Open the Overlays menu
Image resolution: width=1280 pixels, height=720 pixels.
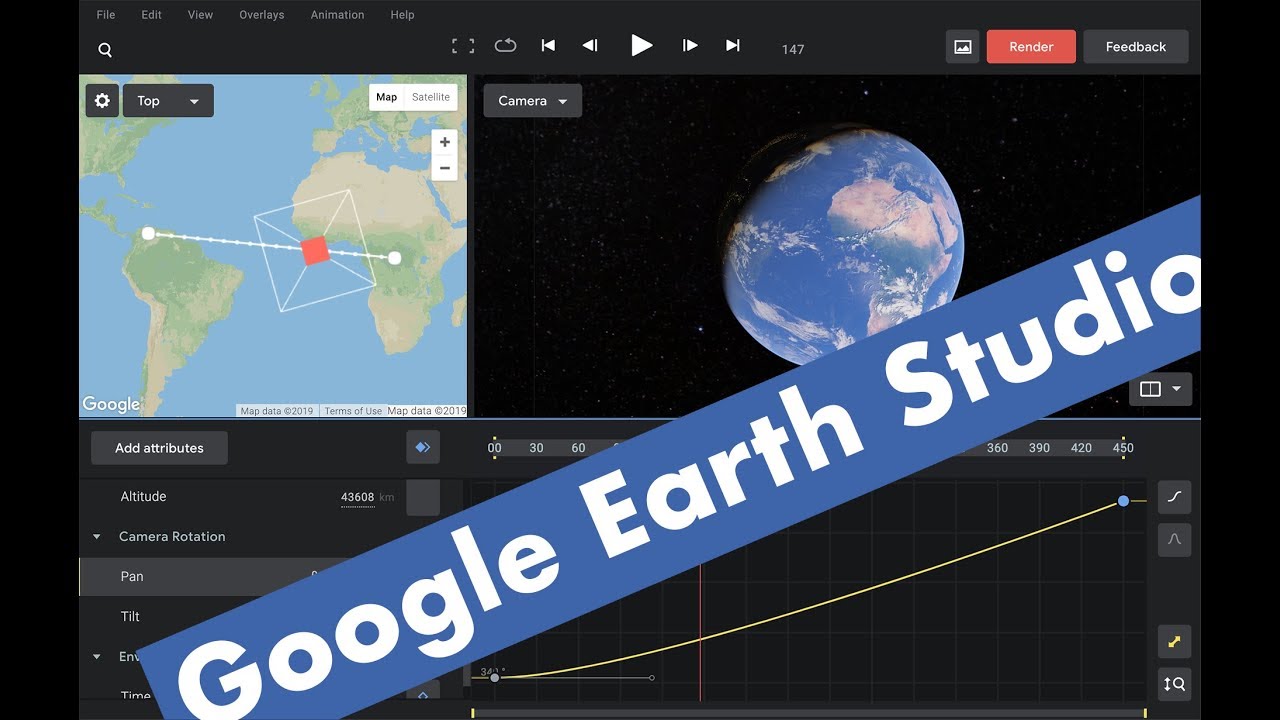262,15
